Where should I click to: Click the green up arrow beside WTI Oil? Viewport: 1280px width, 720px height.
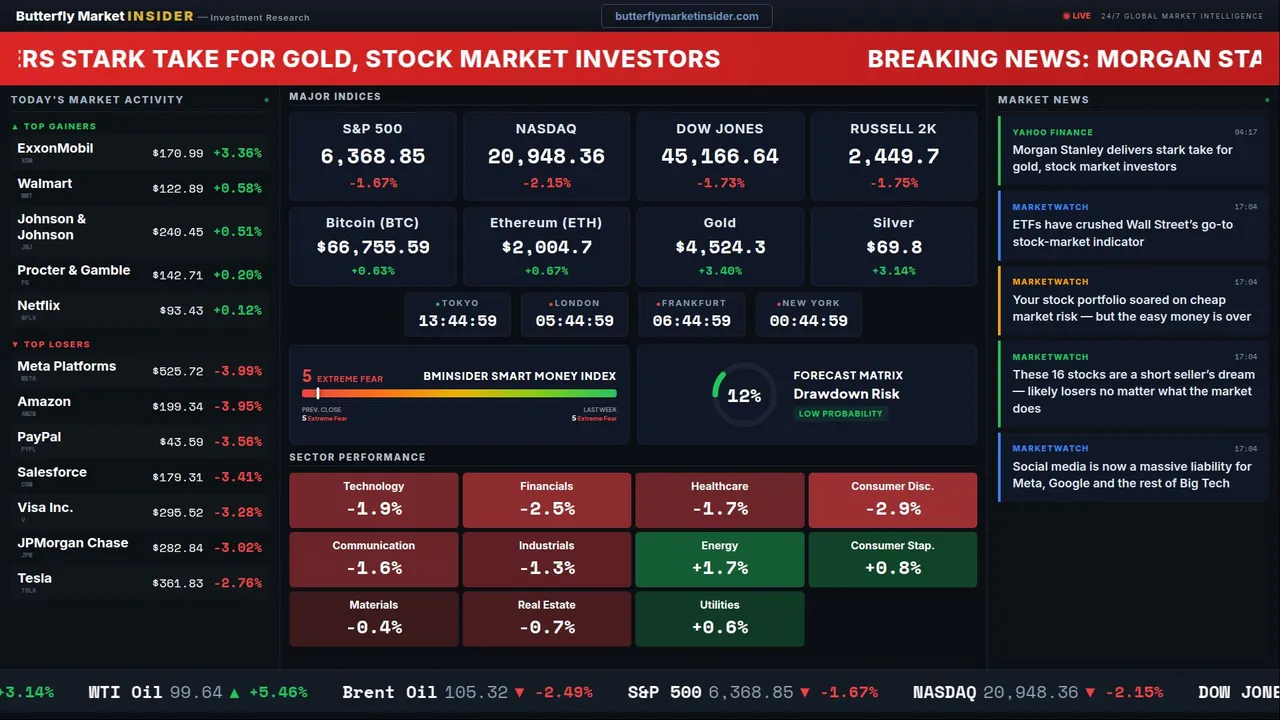(x=234, y=692)
